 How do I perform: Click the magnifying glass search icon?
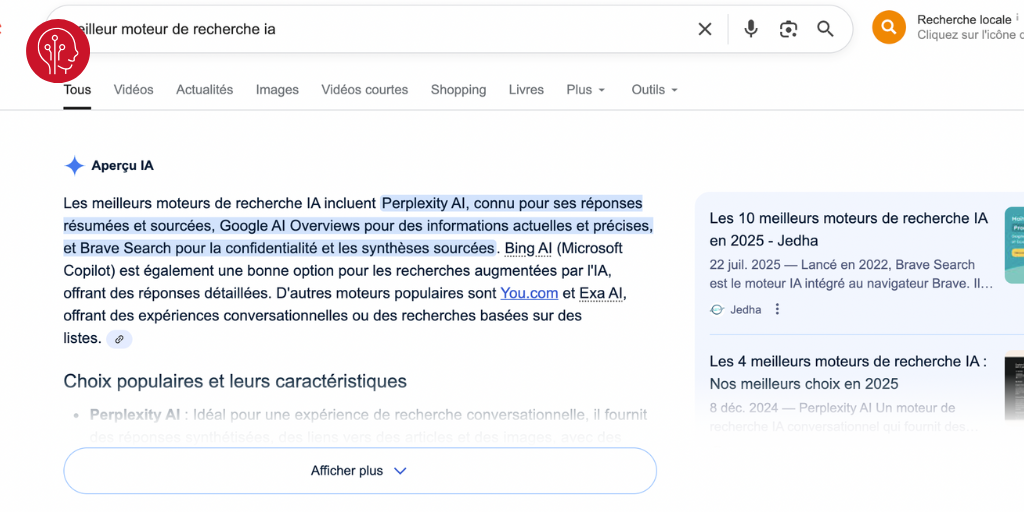(x=825, y=29)
